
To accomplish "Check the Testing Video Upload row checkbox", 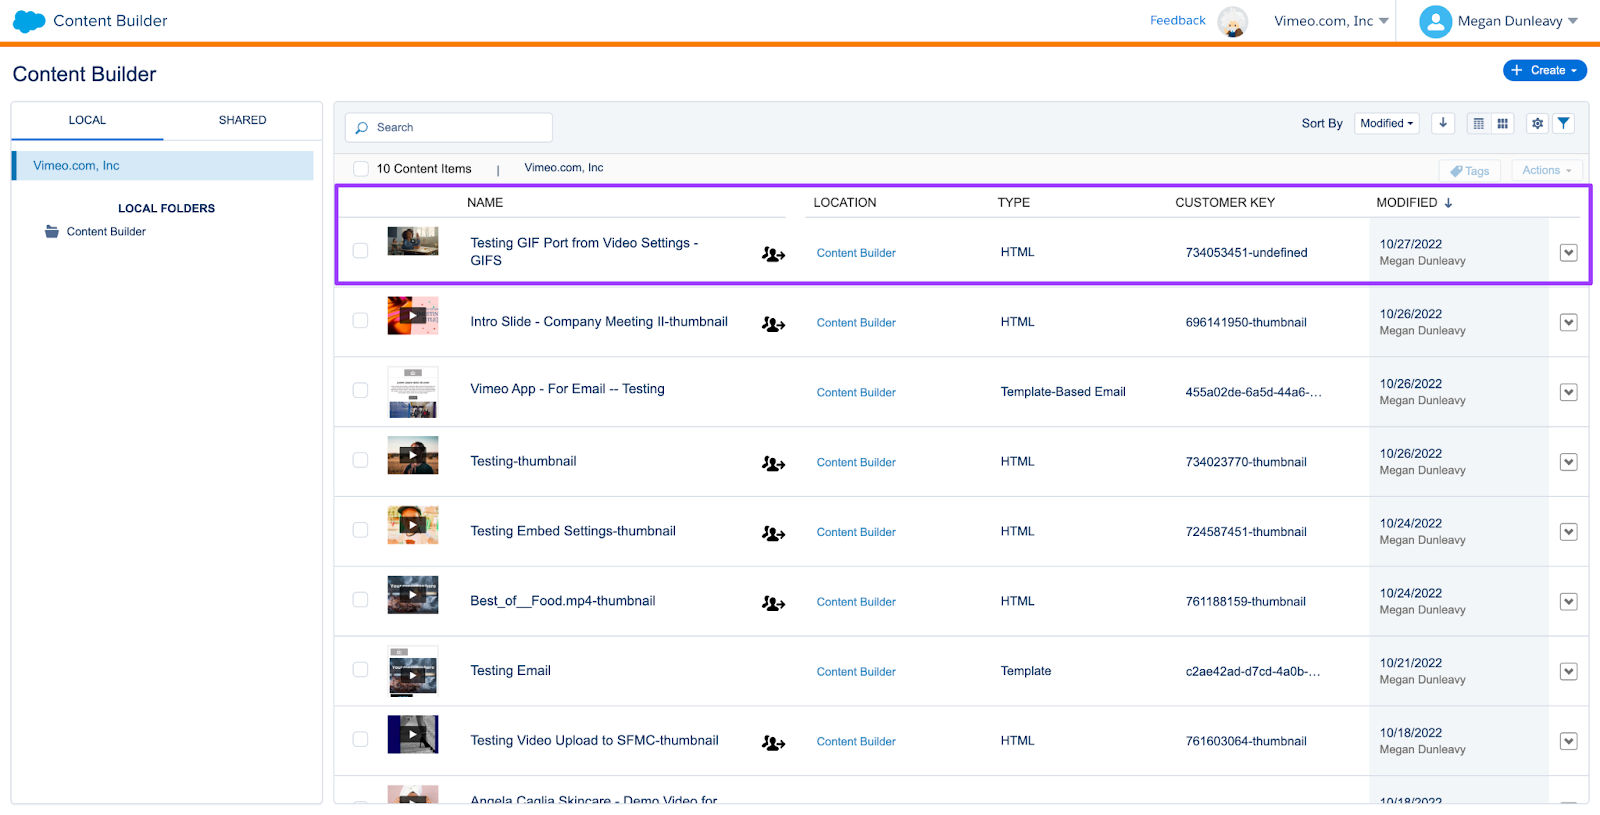I will pos(360,739).
